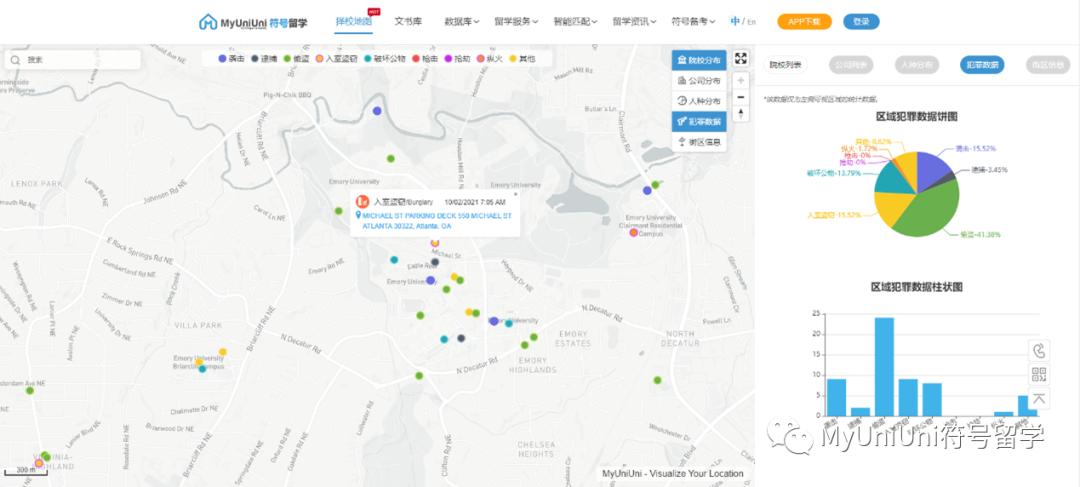Click the tallest 偷盗 bar in bar chart

pyautogui.click(x=884, y=366)
